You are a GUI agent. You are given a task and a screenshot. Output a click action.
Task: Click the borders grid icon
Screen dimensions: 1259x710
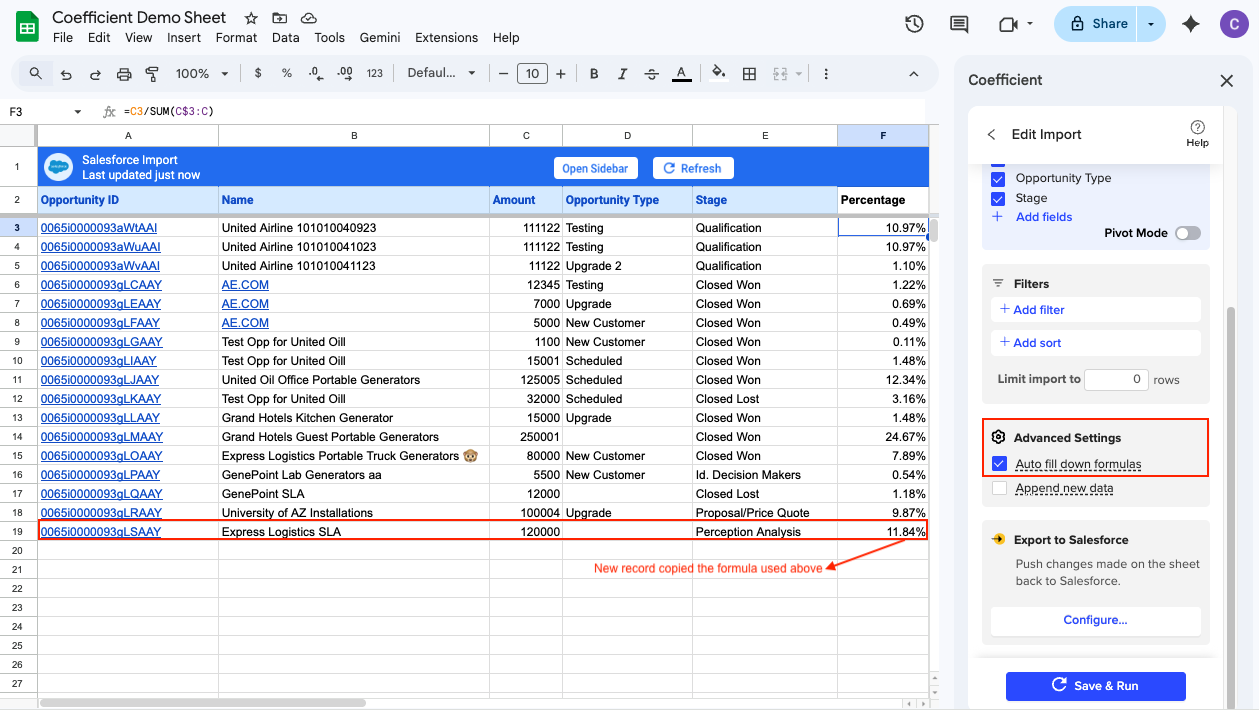749,74
